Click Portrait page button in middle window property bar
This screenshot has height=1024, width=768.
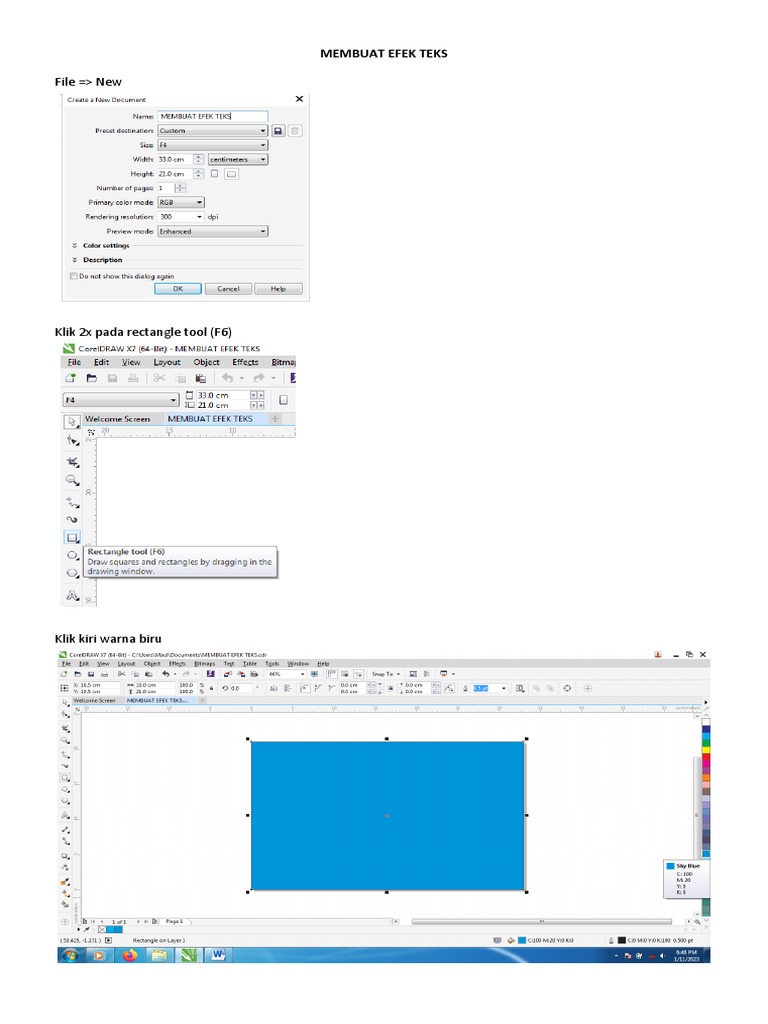pos(283,400)
